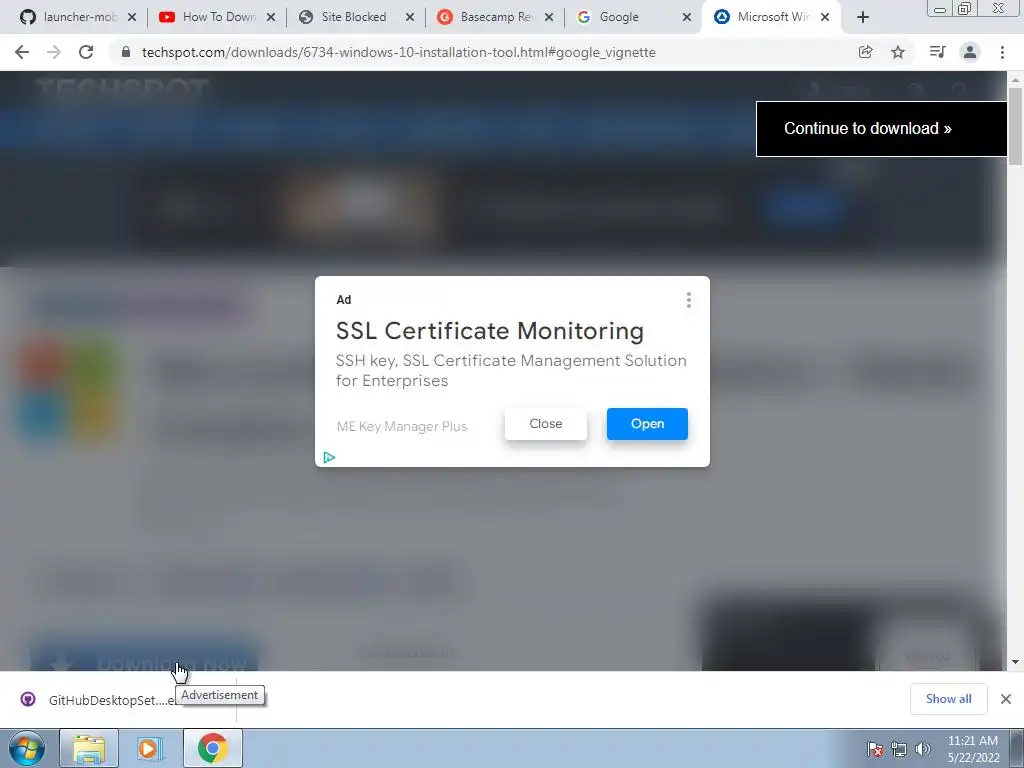Open Action Center flag icon
This screenshot has height=768, width=1024.
pyautogui.click(x=874, y=749)
